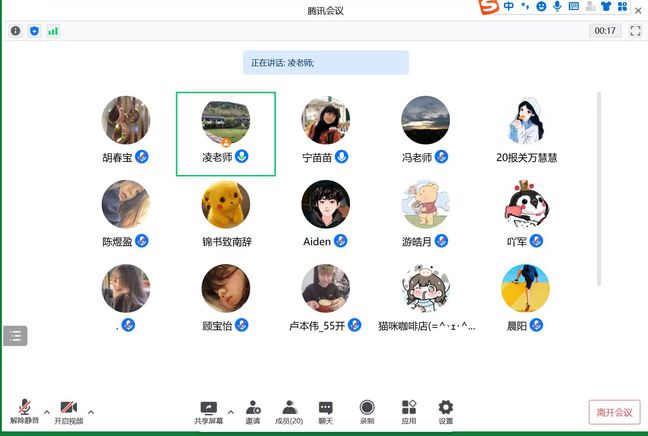Open Members (成员(20)) list
Image resolution: width=648 pixels, height=436 pixels.
click(289, 411)
